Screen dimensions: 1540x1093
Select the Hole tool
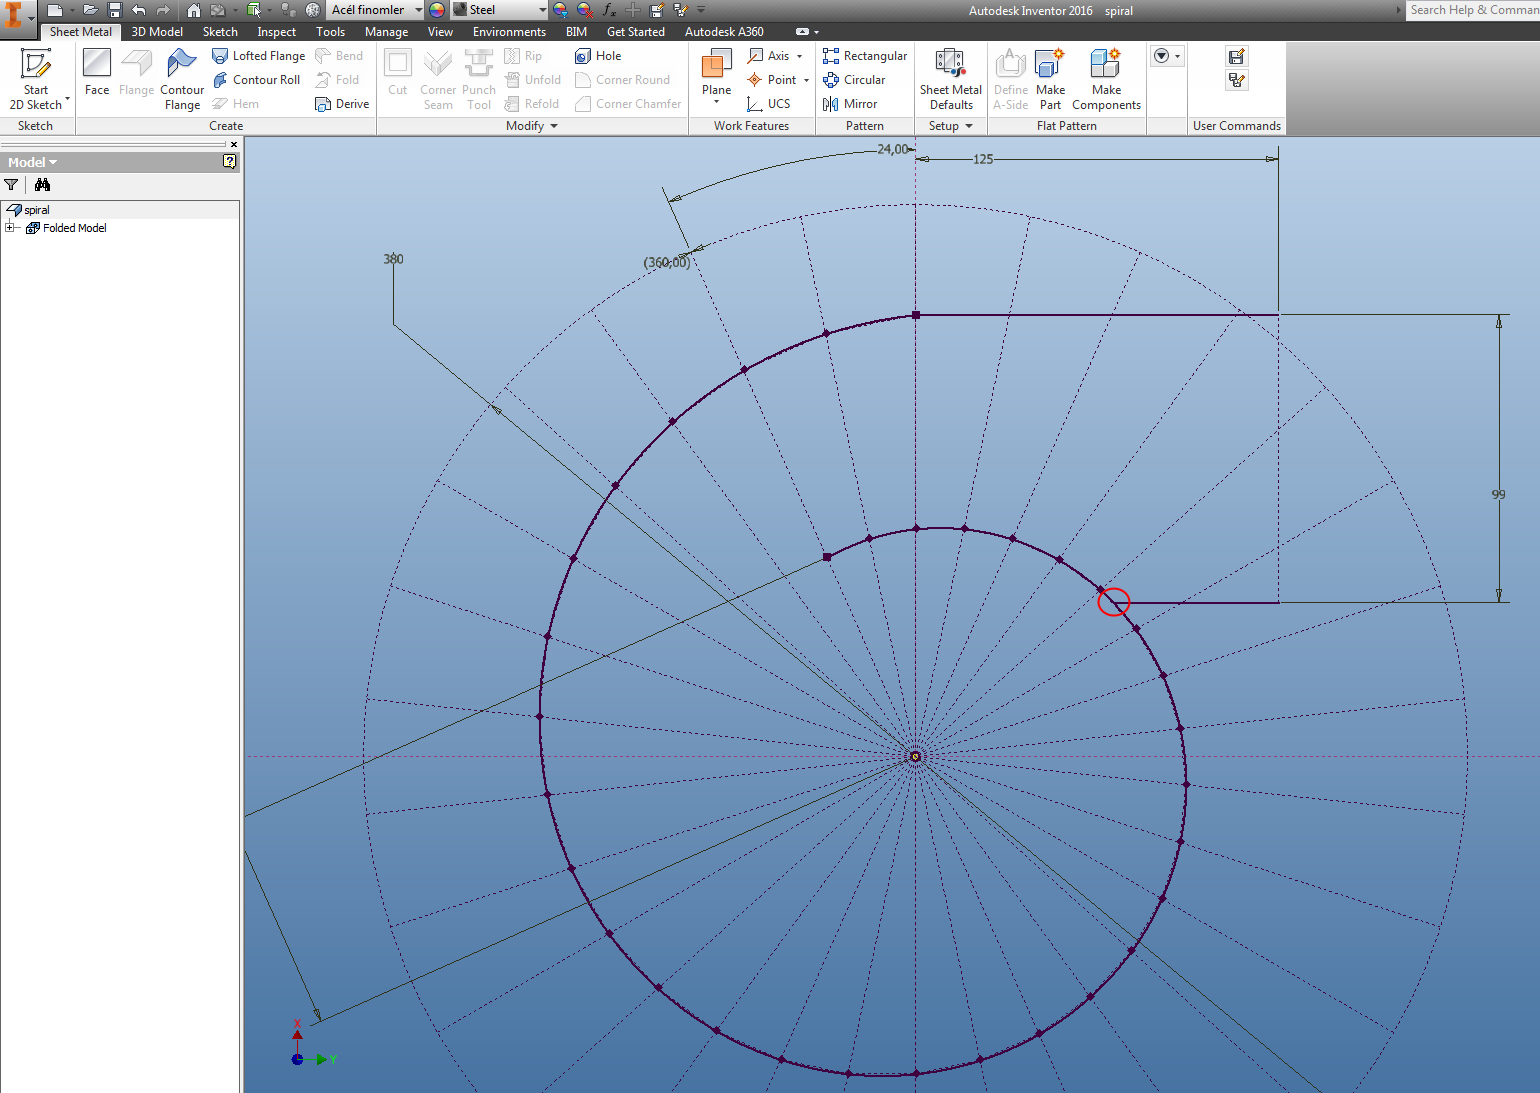[x=598, y=56]
